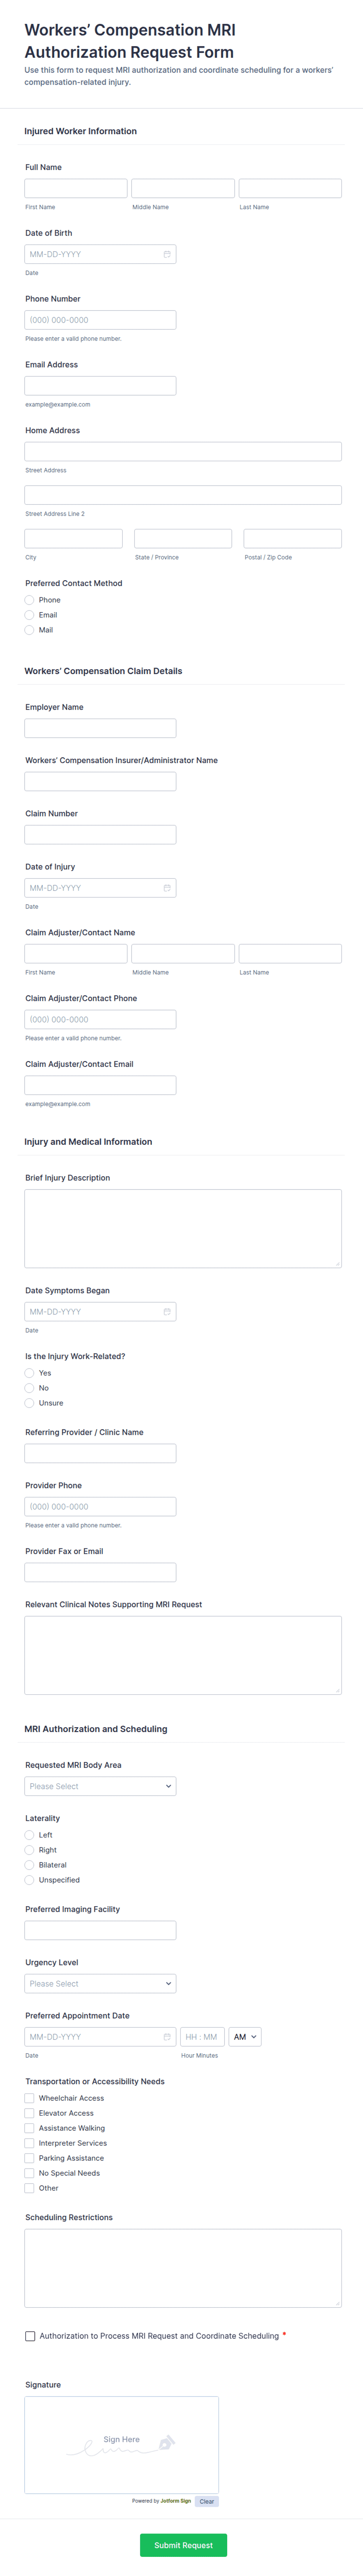Open the Jotform Sign link
This screenshot has height=2576, width=363.
177,2501
